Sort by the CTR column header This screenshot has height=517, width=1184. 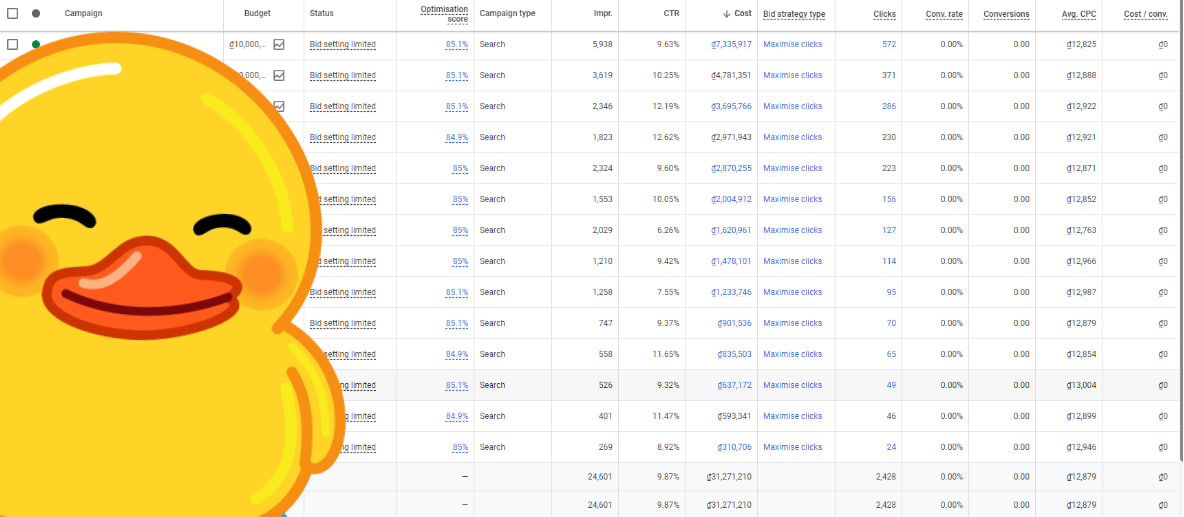[671, 14]
